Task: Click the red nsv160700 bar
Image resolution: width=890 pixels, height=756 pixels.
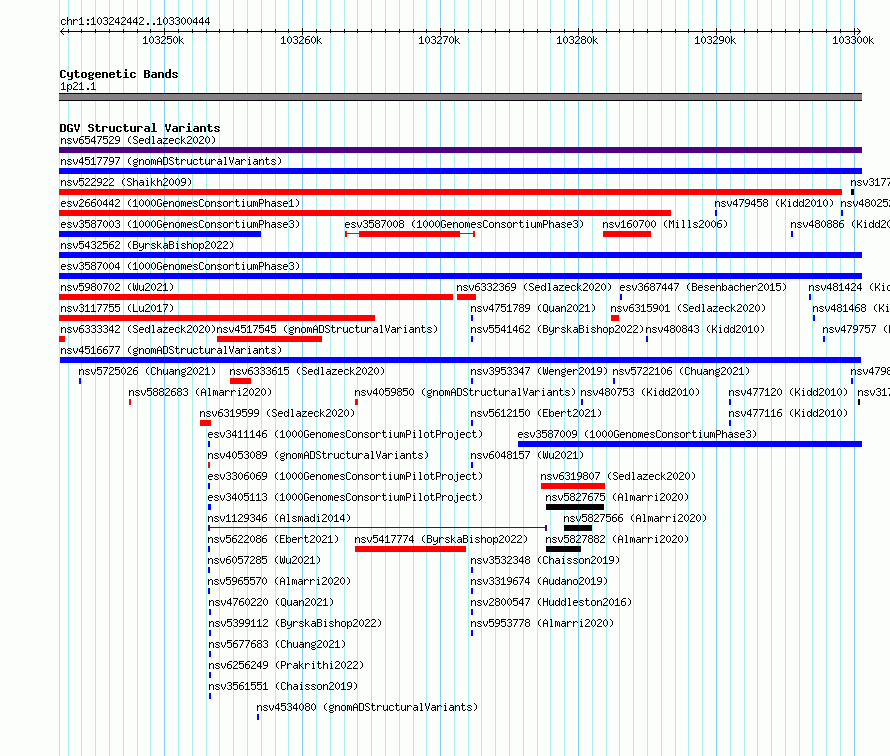Action: pyautogui.click(x=627, y=234)
